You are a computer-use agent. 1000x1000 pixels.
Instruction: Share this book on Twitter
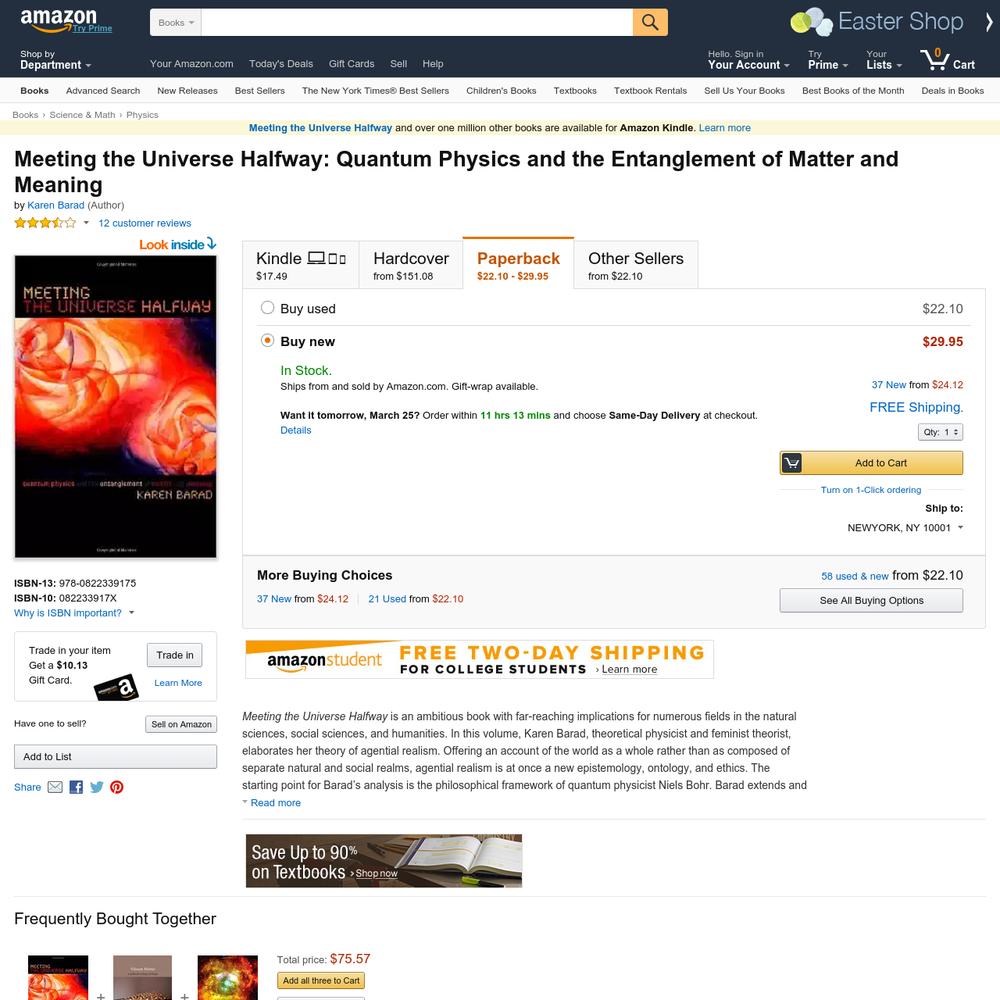point(96,787)
